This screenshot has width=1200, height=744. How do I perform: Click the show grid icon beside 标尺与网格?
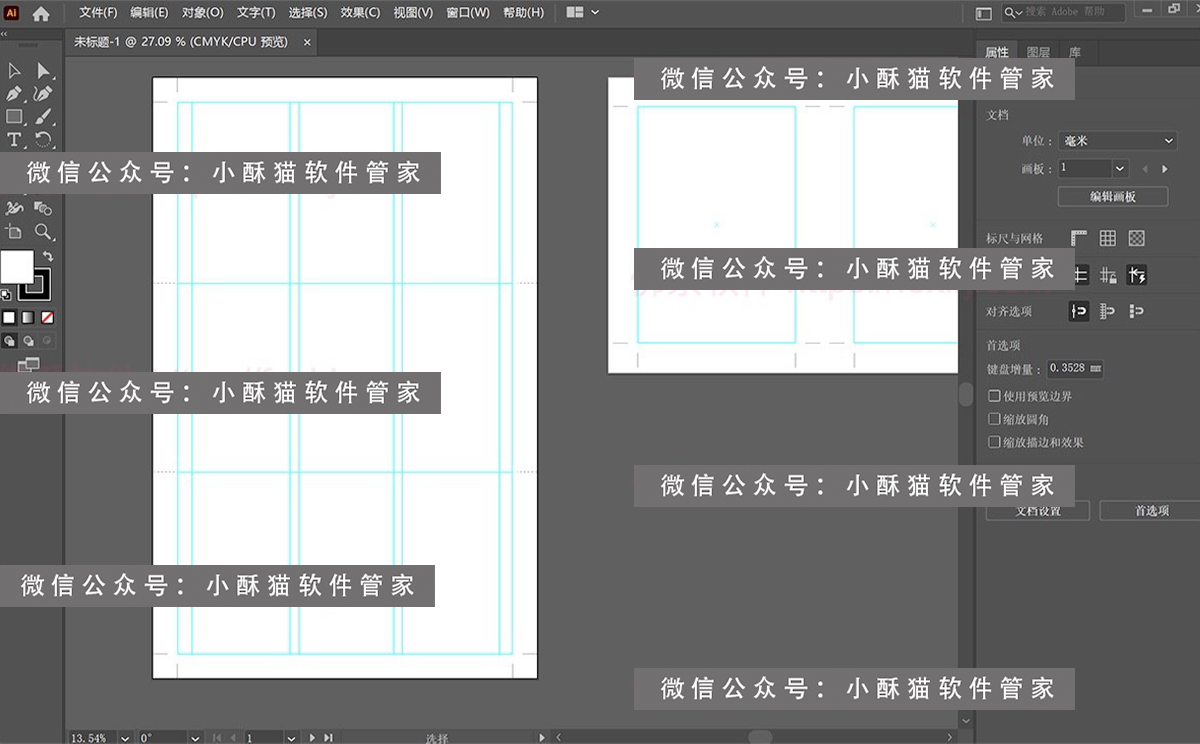click(1107, 238)
